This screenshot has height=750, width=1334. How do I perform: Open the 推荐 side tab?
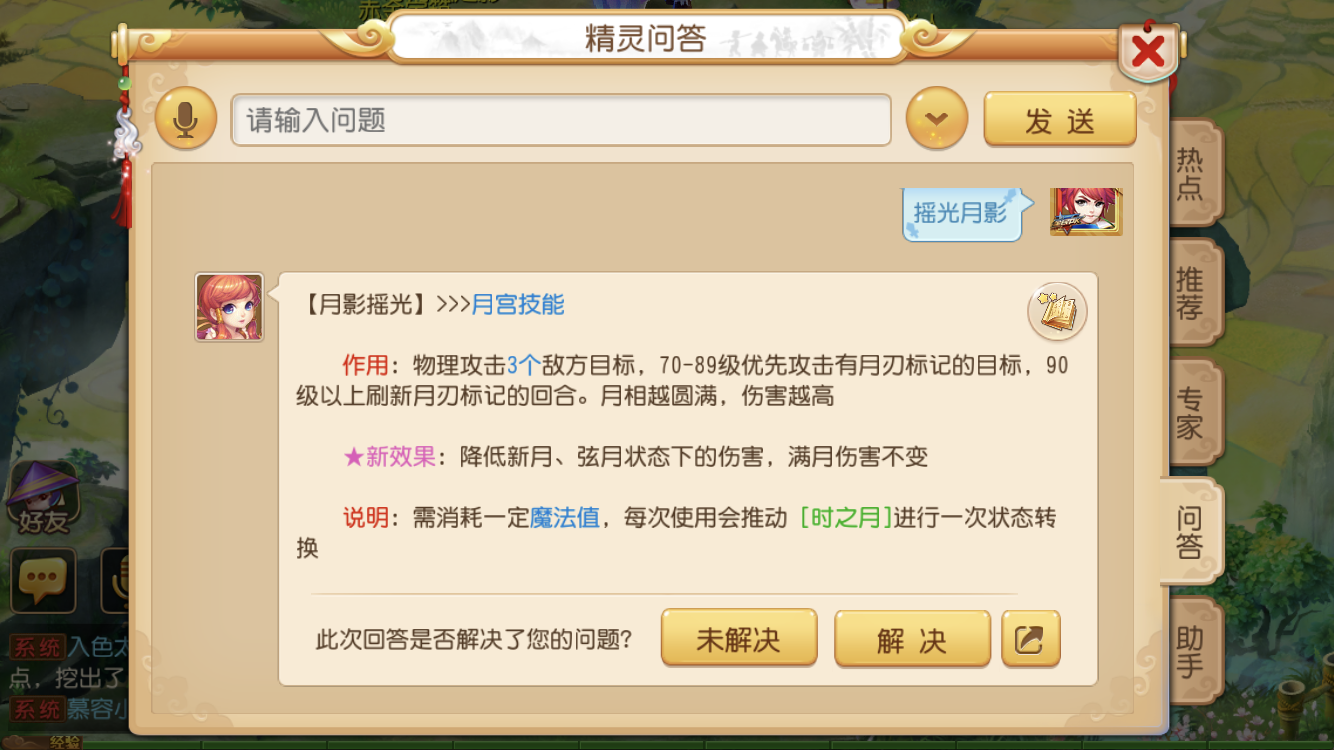coord(1191,293)
